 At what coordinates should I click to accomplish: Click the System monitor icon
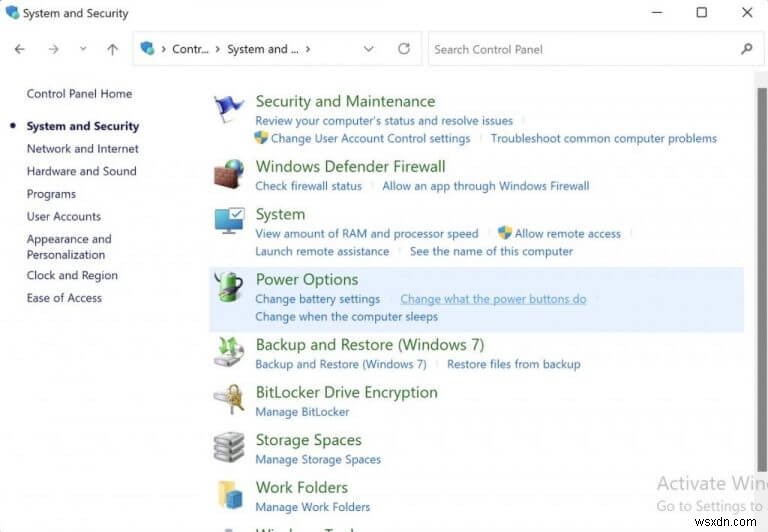pos(229,220)
